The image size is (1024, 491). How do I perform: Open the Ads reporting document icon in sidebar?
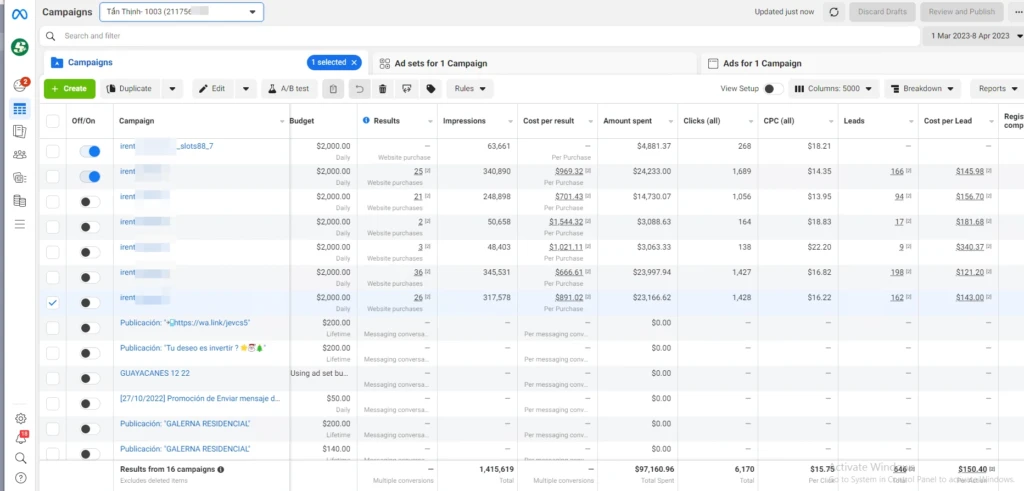click(x=20, y=131)
